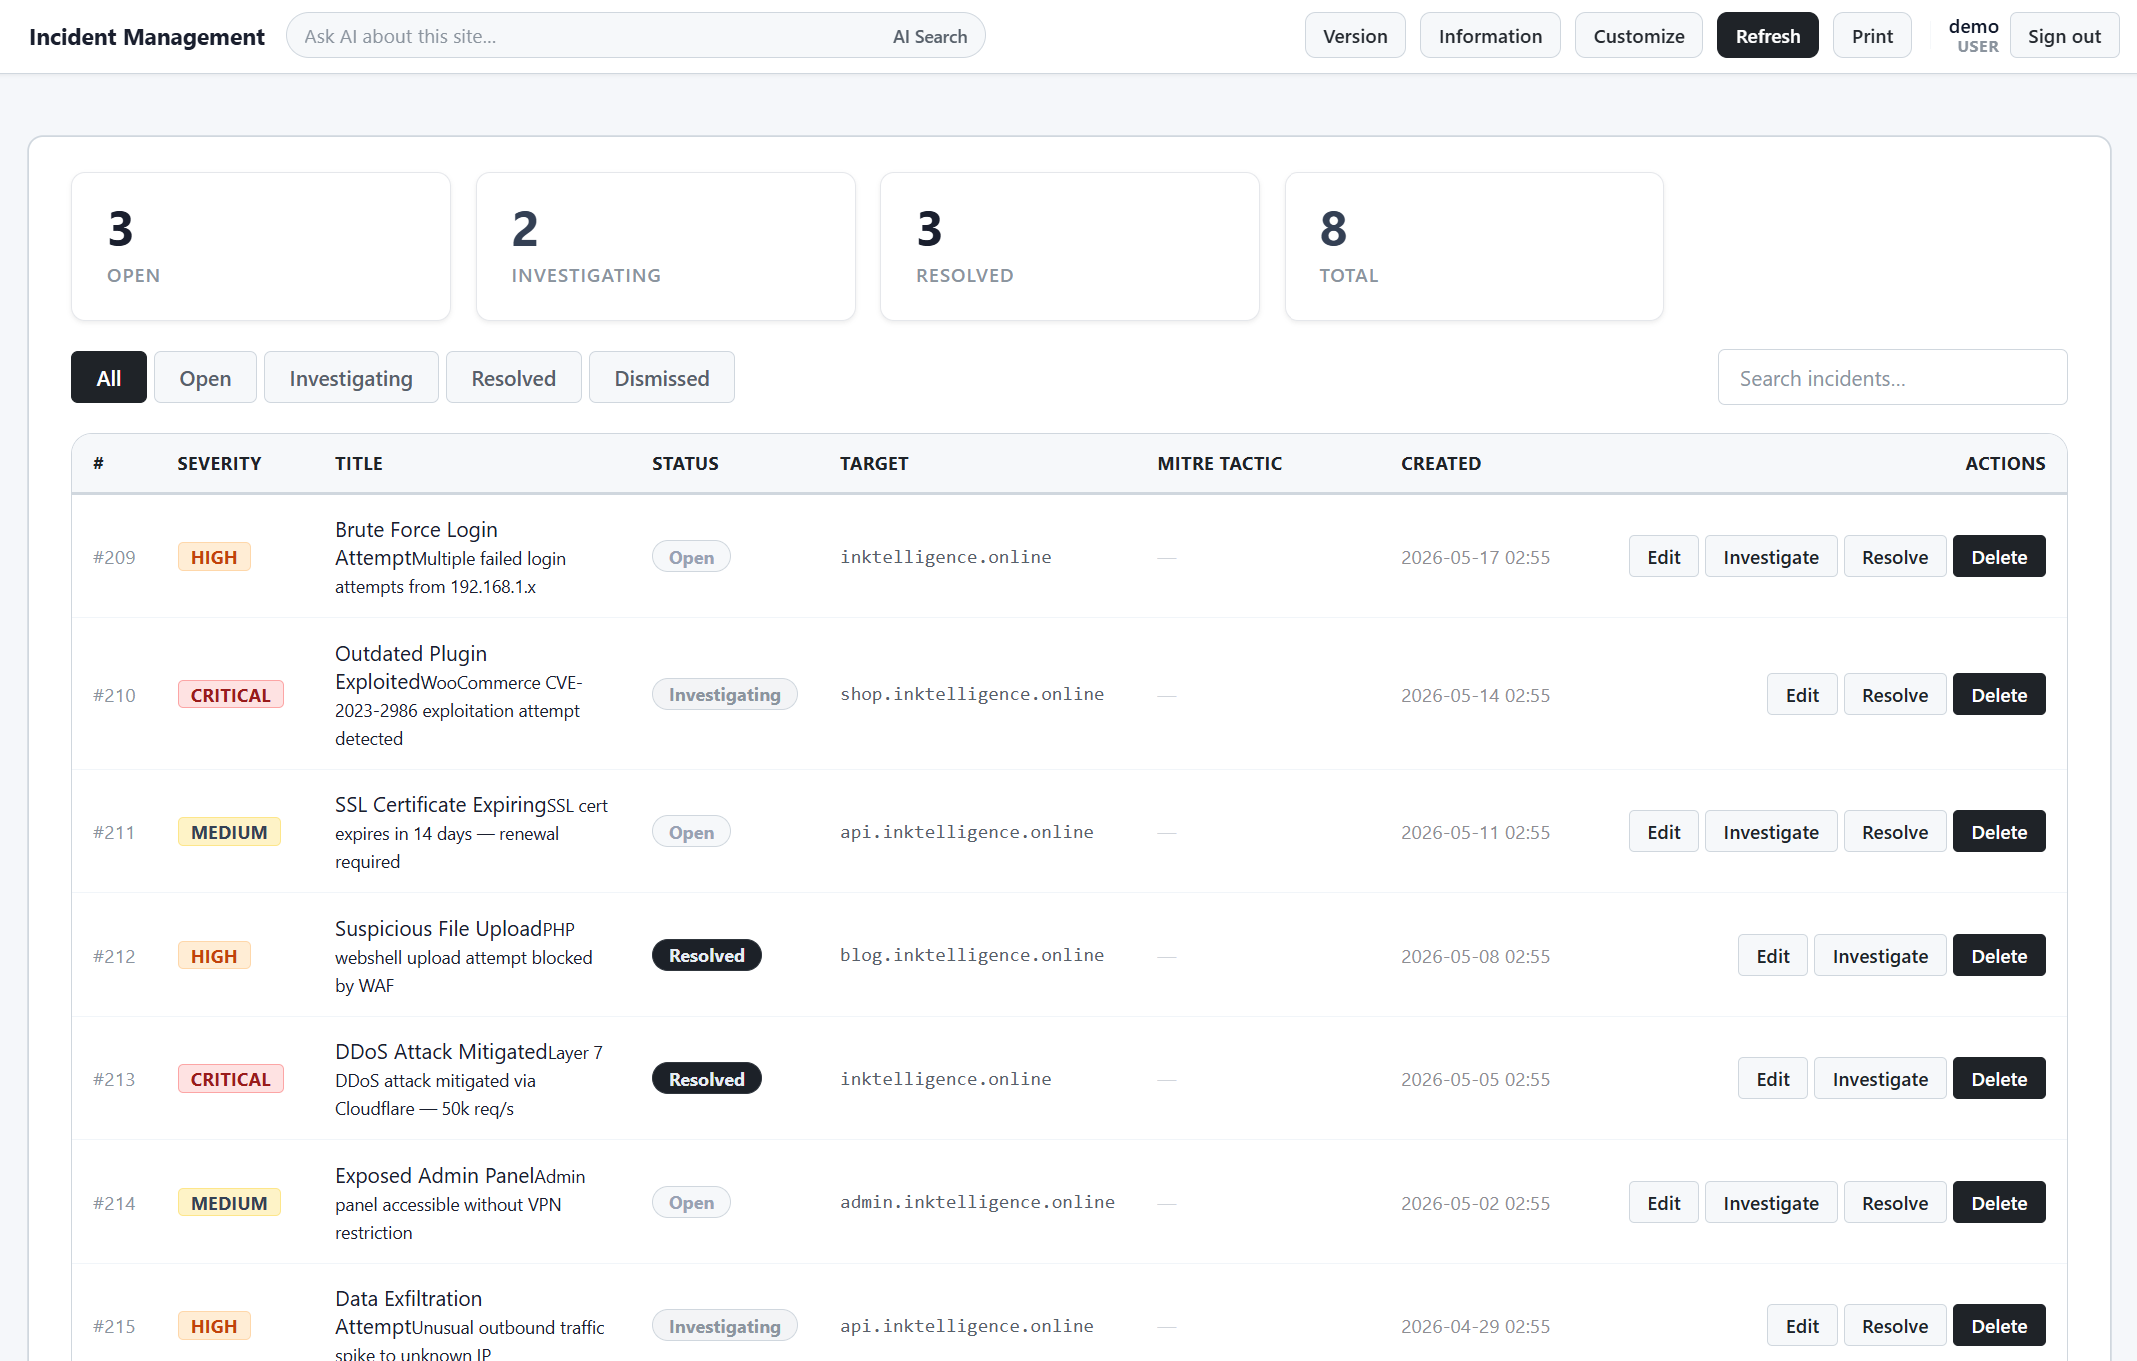Screen dimensions: 2137x1361
Task: Show Dismissed incidents tab
Action: point(661,378)
